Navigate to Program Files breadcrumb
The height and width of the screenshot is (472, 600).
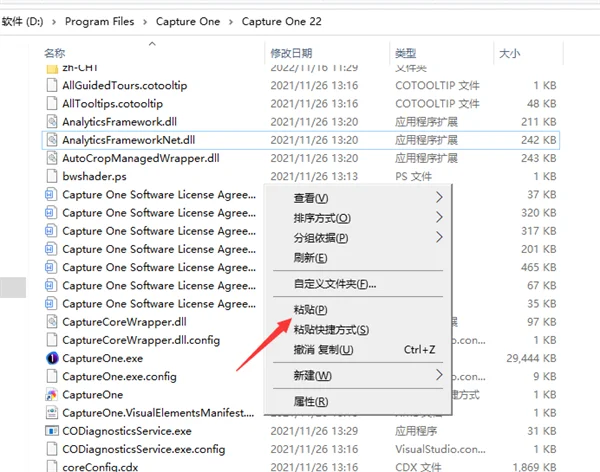(99, 21)
